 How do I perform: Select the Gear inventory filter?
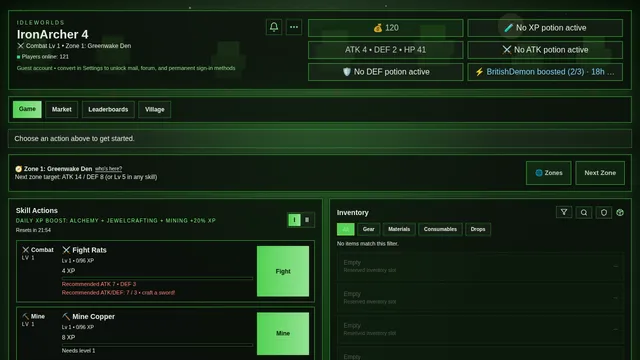[x=369, y=229]
